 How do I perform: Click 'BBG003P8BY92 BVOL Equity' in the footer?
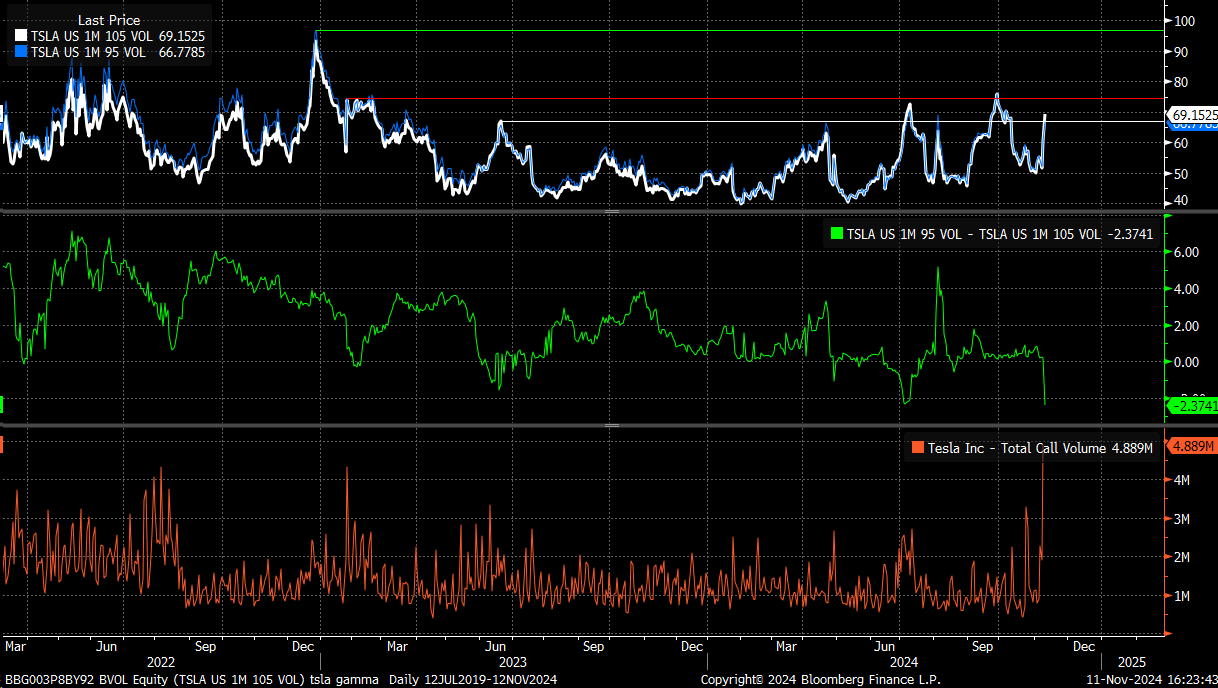tap(86, 679)
